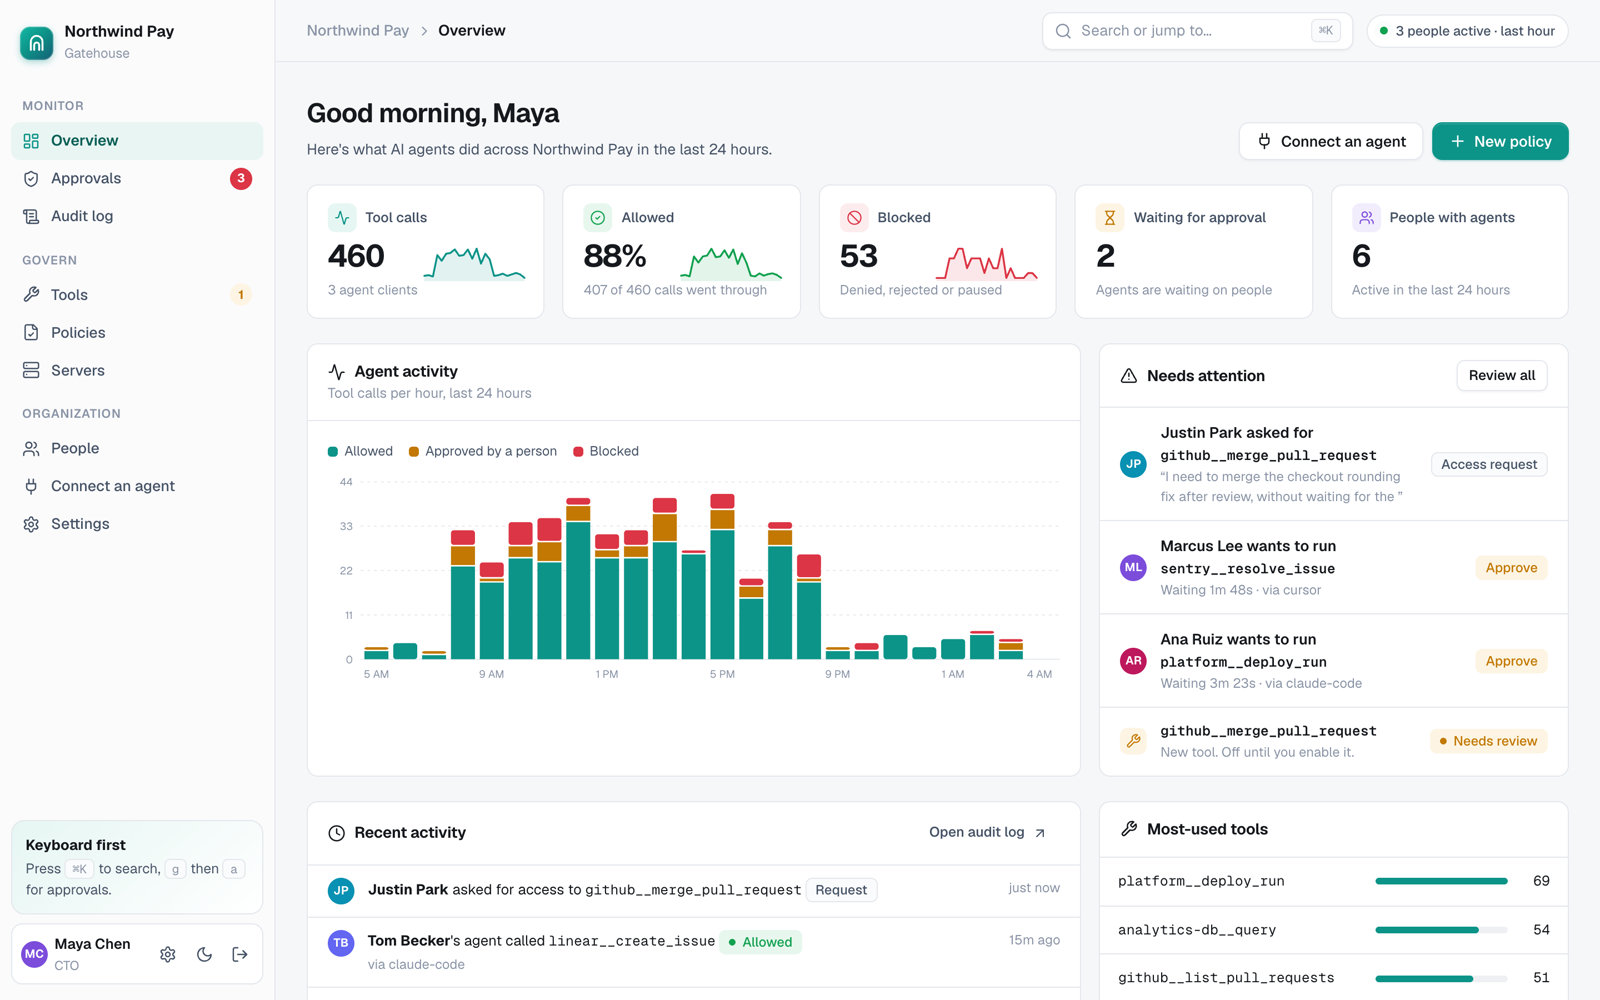
Task: Click the Northwind Pay Gatehouse logo icon
Action: coord(37,43)
